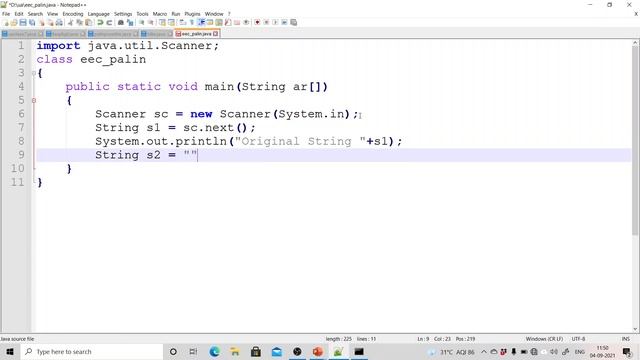Click the editor vertical scrollbar thumb

pos(636,141)
